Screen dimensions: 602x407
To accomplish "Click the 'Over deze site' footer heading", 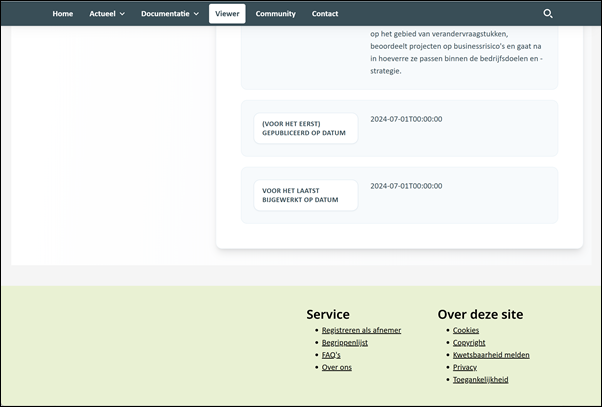I will (480, 314).
